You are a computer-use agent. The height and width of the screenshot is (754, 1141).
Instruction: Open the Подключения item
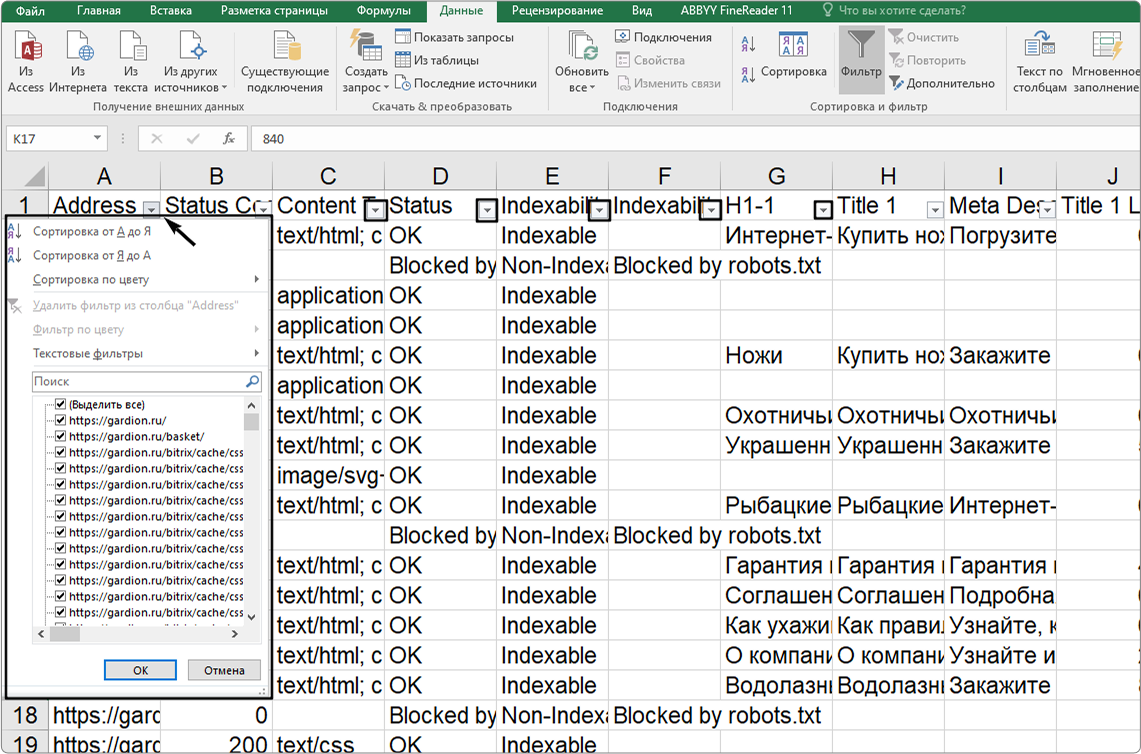(664, 37)
